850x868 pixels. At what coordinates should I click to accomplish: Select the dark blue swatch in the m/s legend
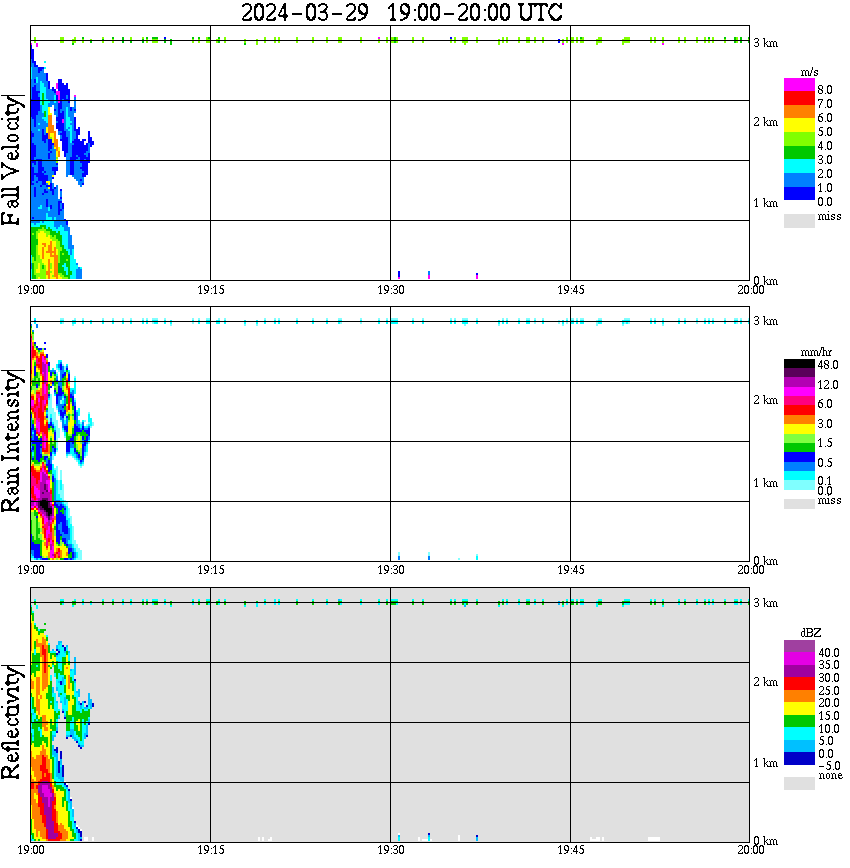coord(799,193)
